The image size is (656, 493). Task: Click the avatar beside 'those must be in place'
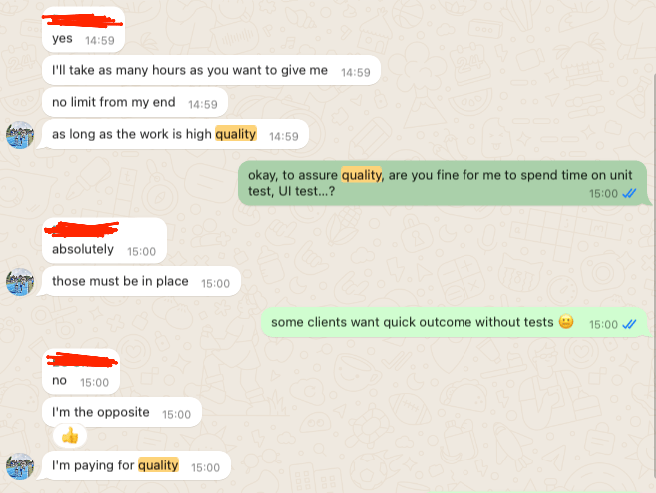pos(20,282)
